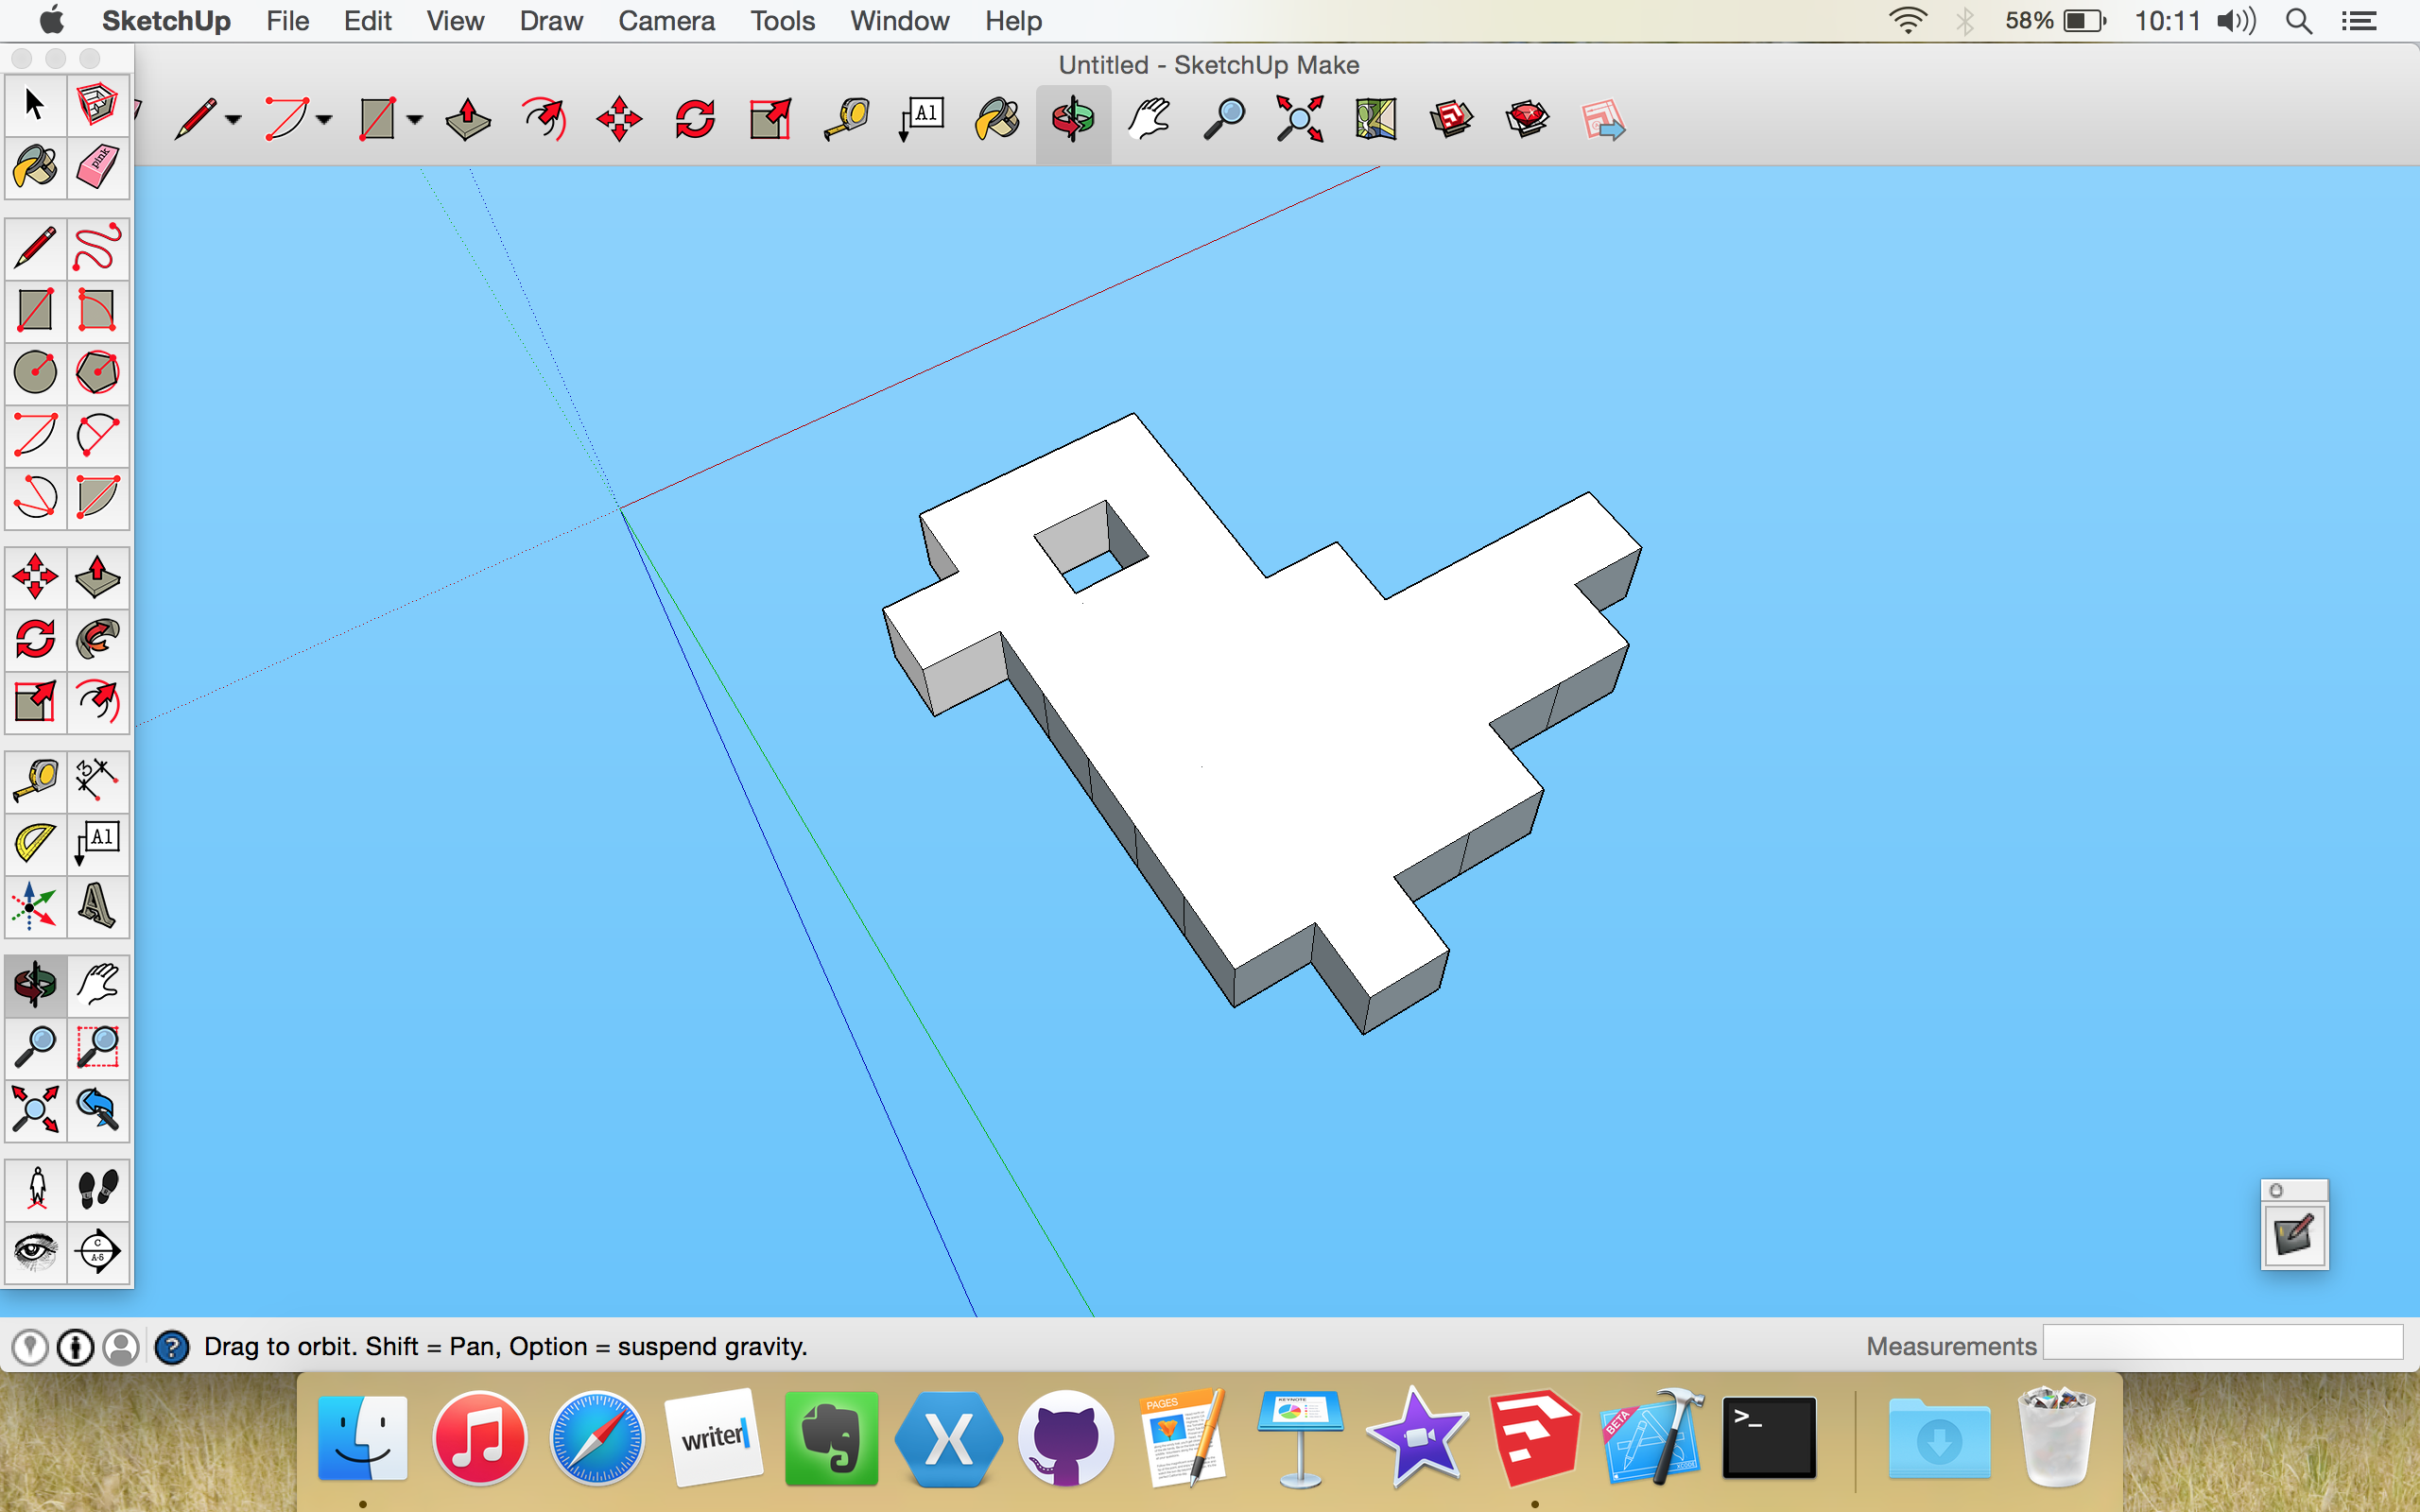Choose the Freehand drawing tool
Screen dimensions: 2420x1512
pyautogui.click(x=97, y=247)
